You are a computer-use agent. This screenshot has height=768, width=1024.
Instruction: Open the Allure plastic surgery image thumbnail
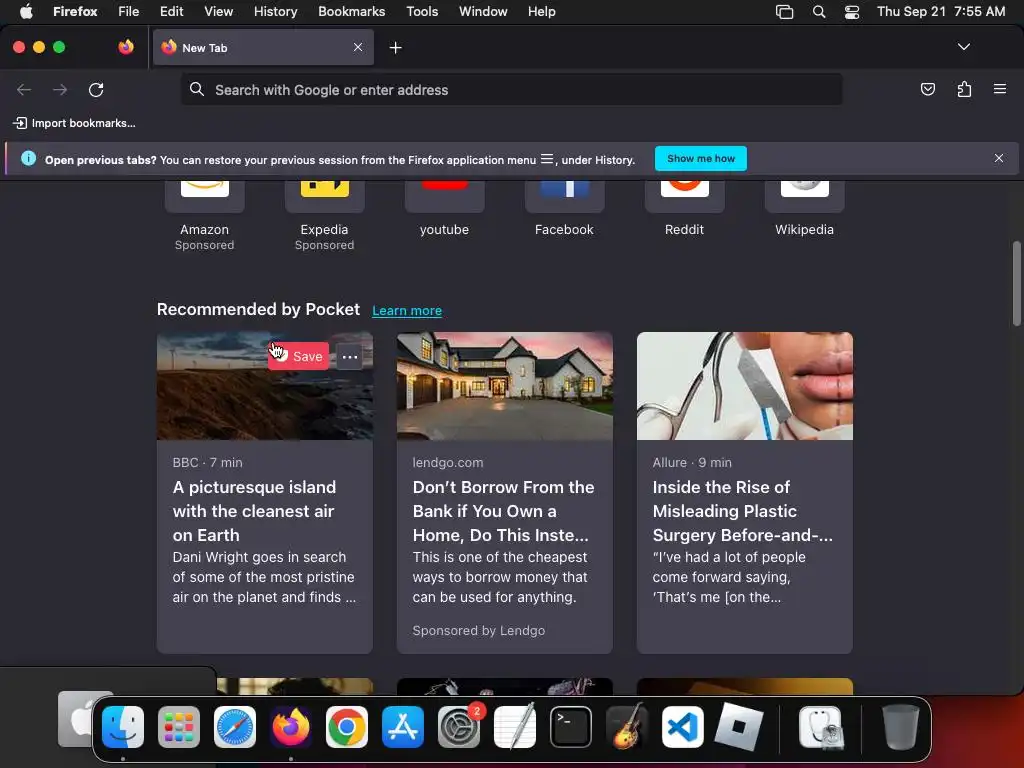pos(744,386)
